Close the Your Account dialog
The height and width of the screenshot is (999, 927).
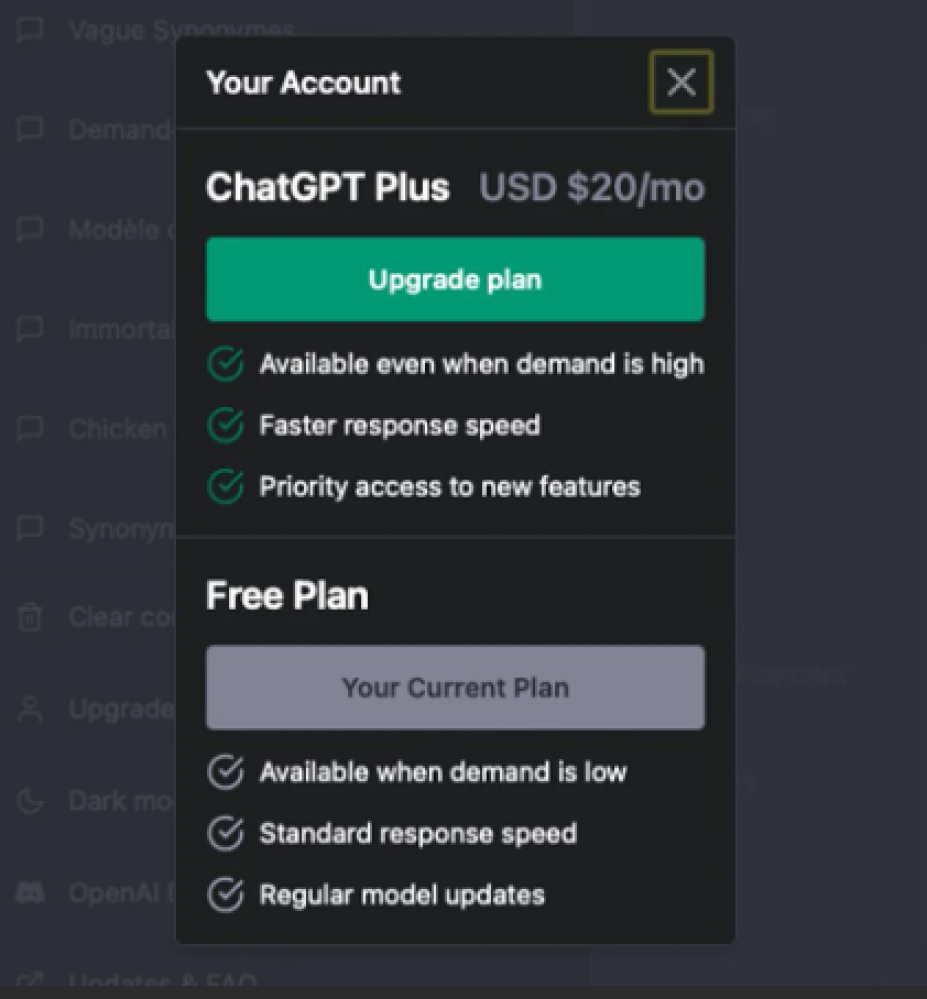[x=681, y=82]
